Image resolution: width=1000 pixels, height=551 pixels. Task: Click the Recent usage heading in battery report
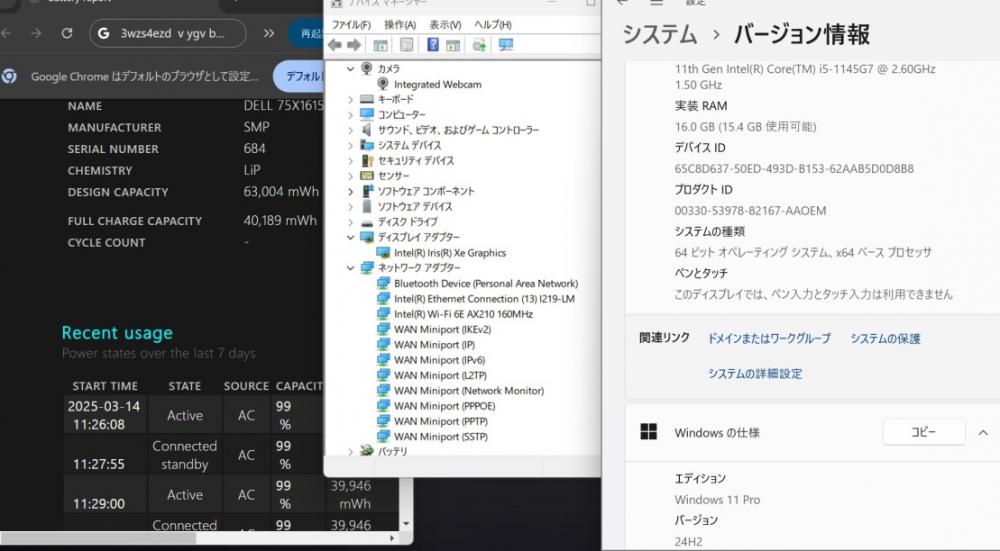click(117, 333)
